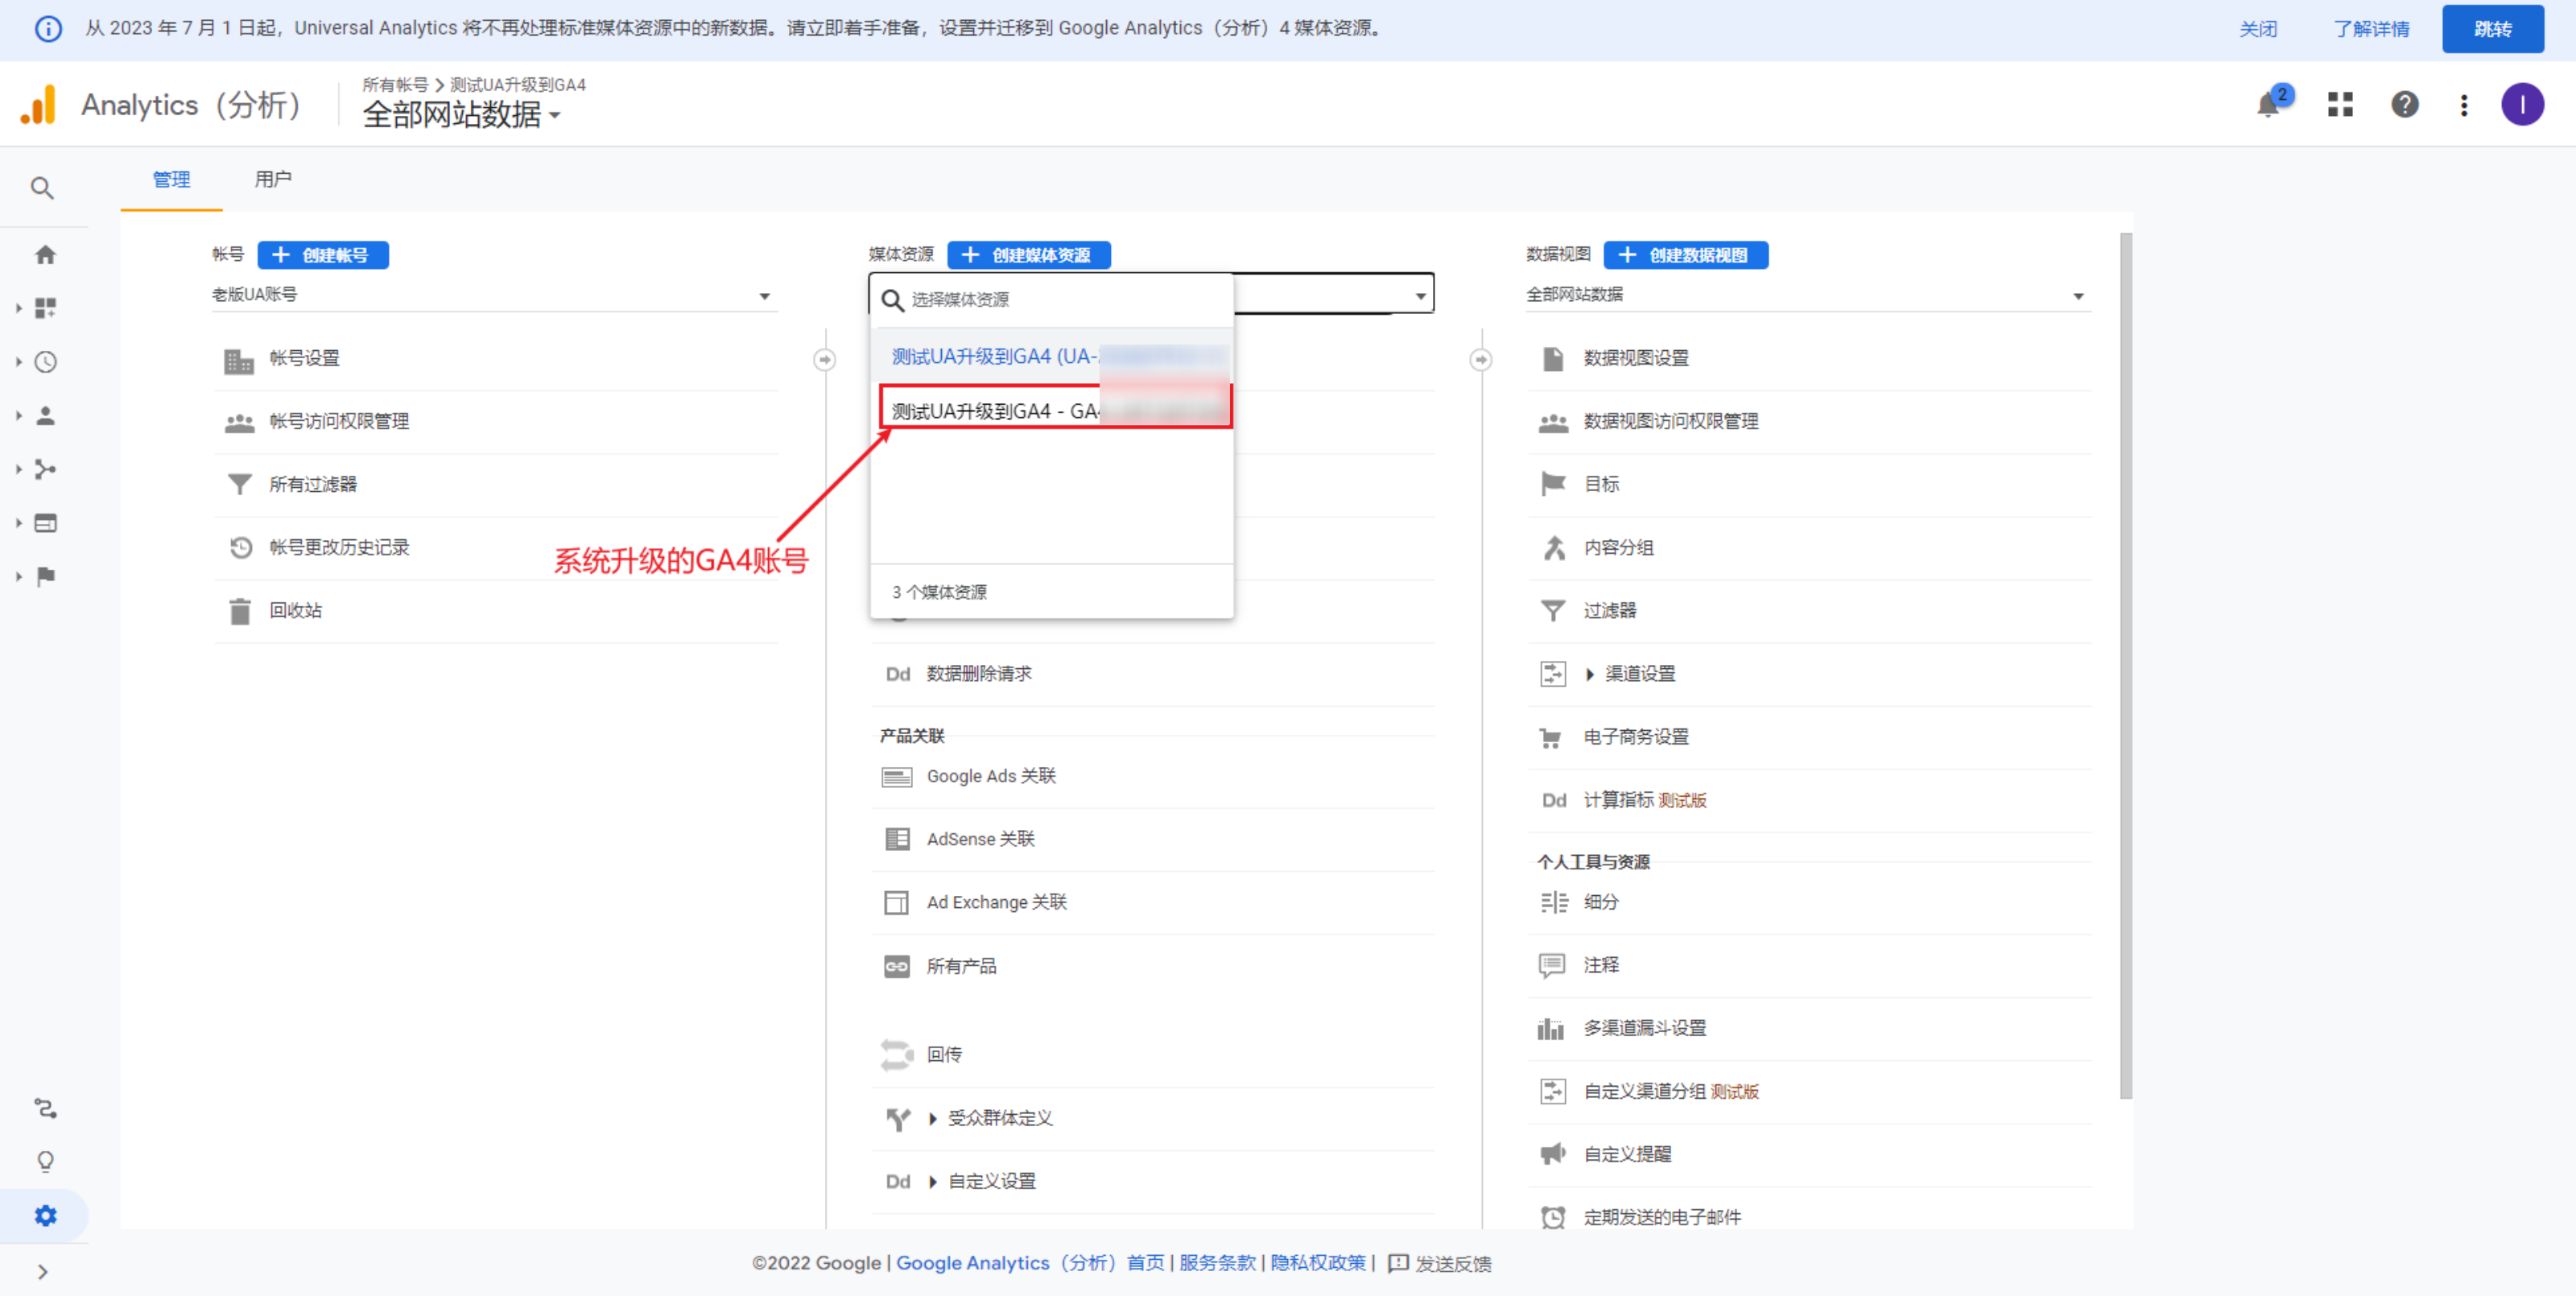2576x1296 pixels.
Task: Open Google apps grid icon
Action: click(x=2340, y=104)
